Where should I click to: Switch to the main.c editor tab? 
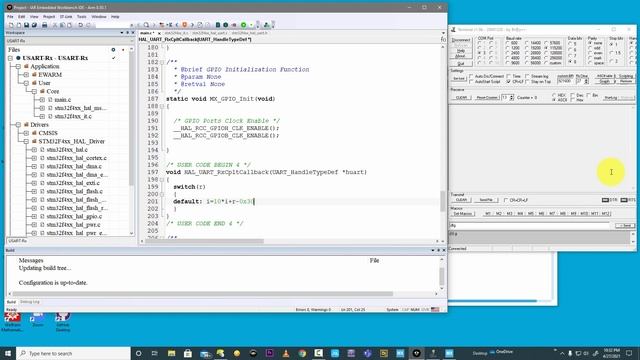[x=147, y=33]
